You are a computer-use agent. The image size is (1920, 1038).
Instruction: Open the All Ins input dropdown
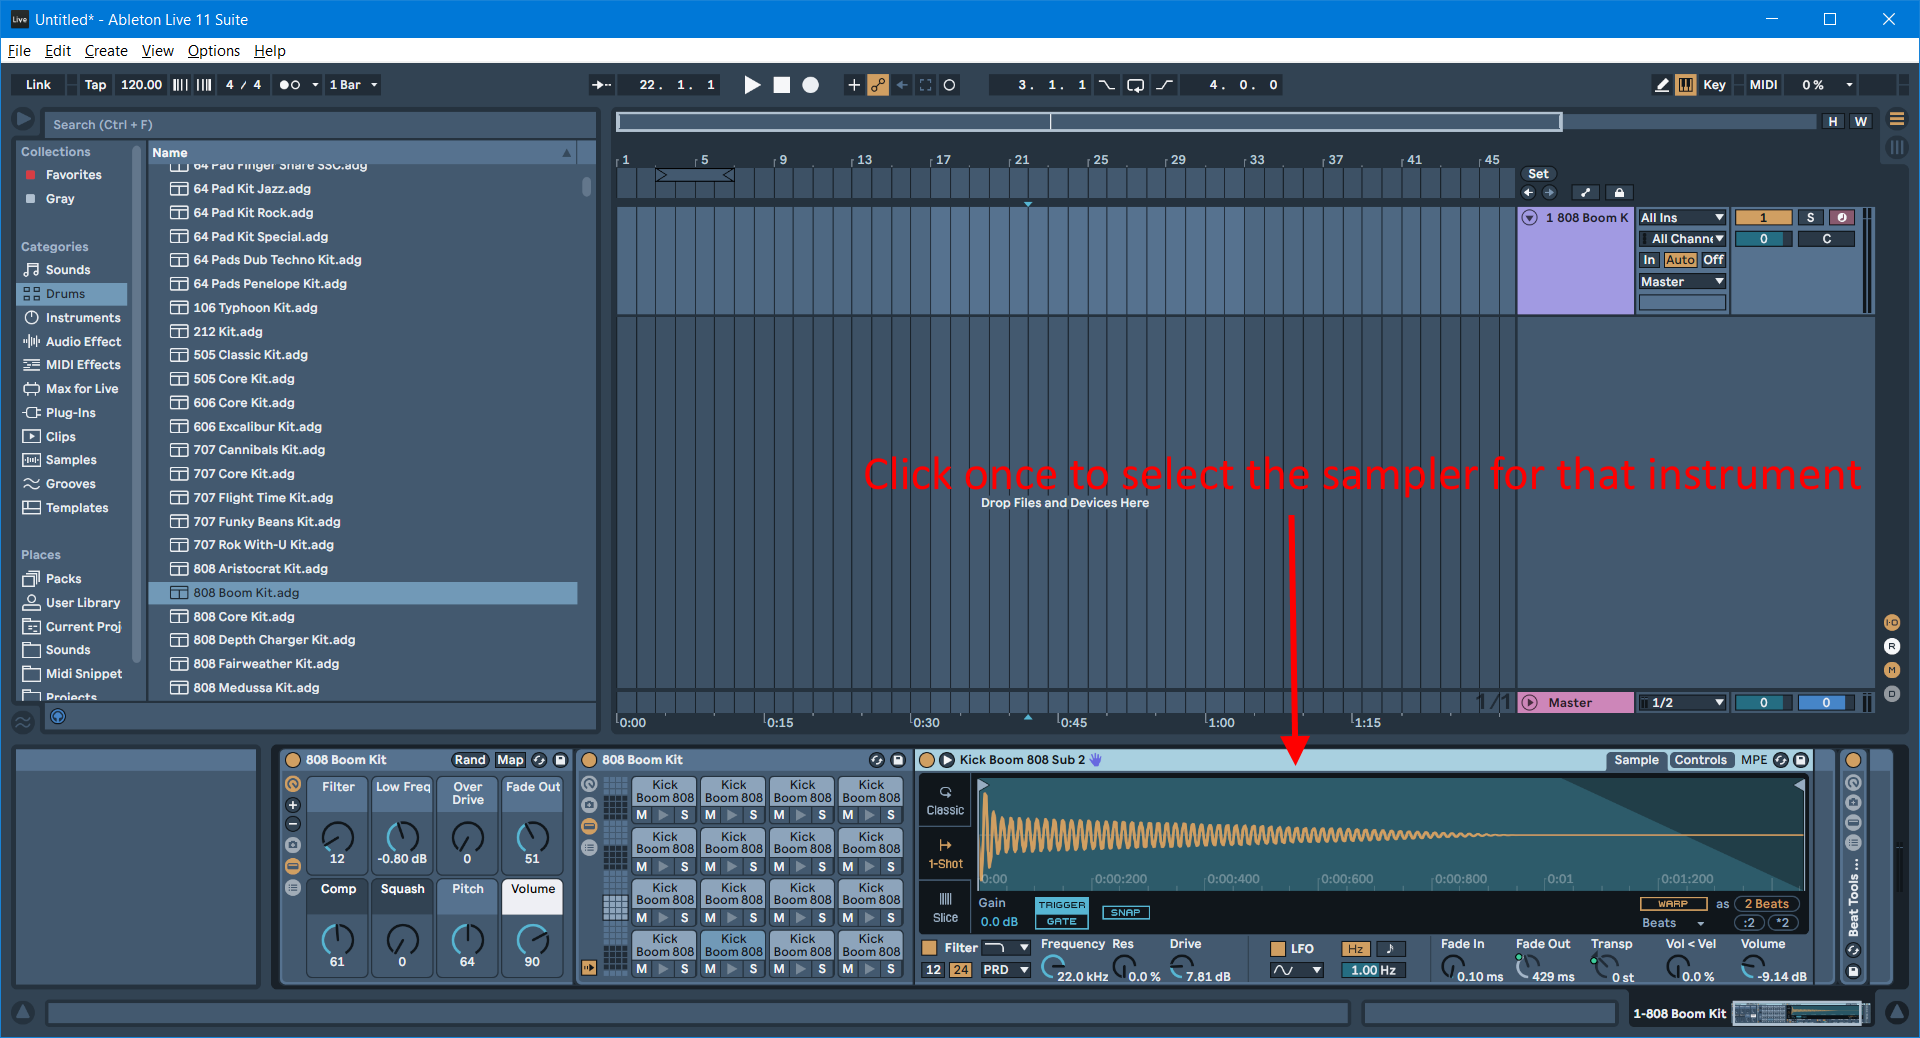tap(1682, 218)
